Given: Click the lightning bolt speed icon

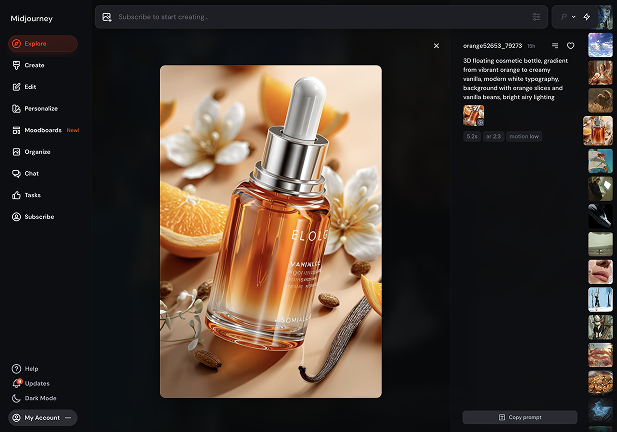Looking at the screenshot, I should tap(586, 17).
